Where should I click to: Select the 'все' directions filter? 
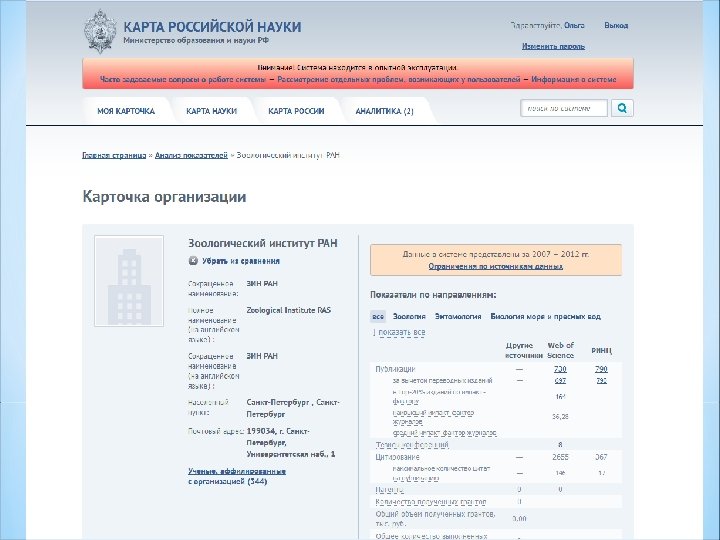[x=378, y=316]
